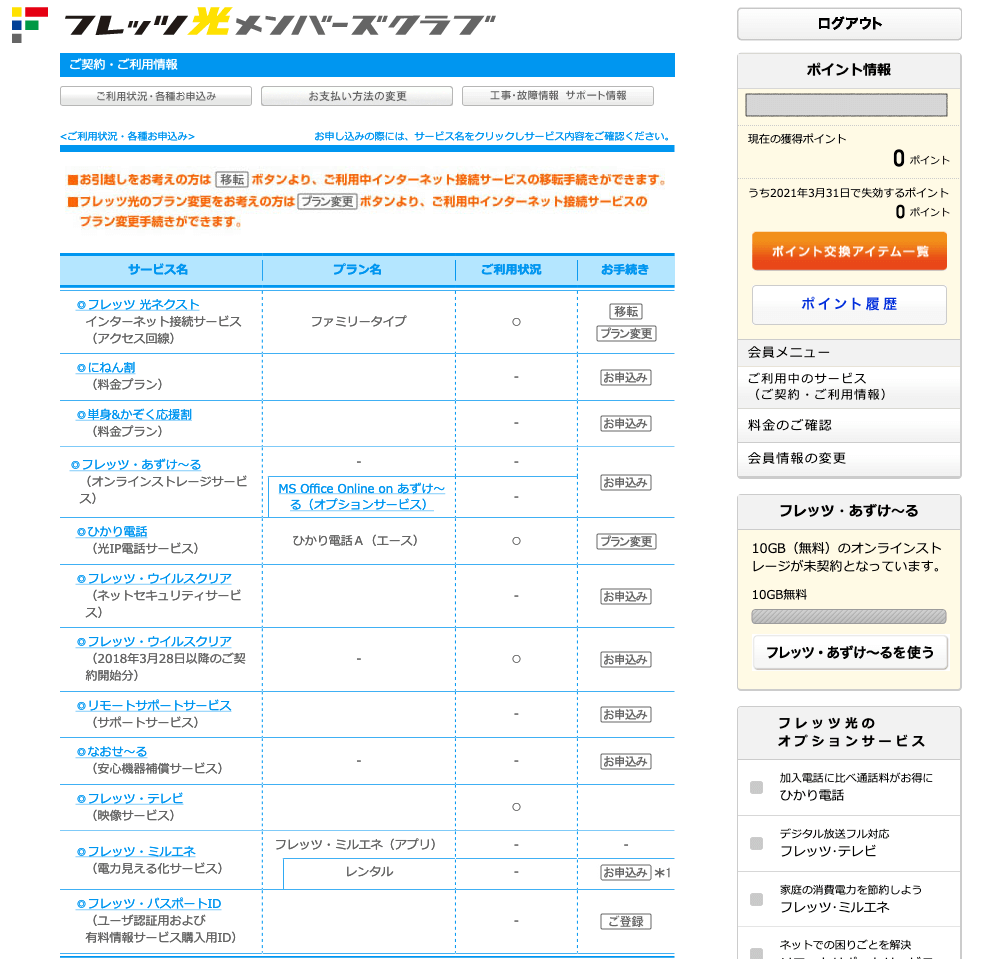
Task: Switch to the お支払い方法の変更 tab
Action: [x=357, y=96]
